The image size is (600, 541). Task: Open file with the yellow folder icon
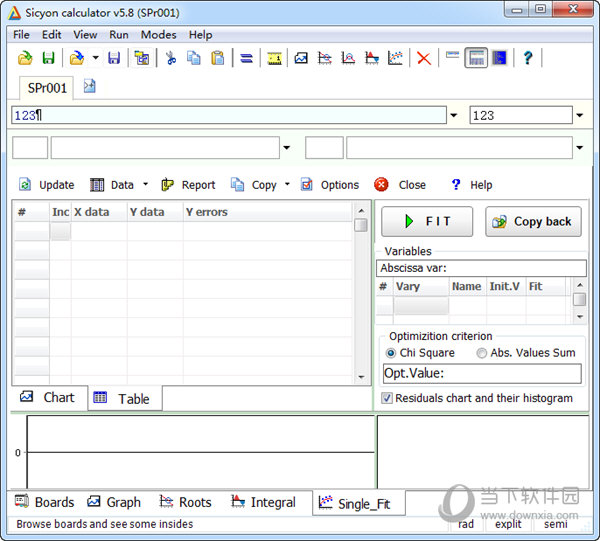click(x=25, y=58)
